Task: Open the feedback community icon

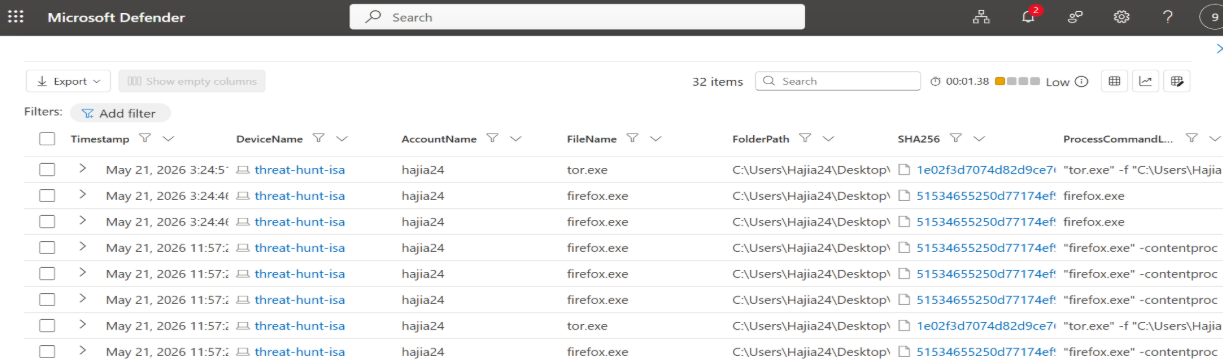Action: click(x=1076, y=17)
